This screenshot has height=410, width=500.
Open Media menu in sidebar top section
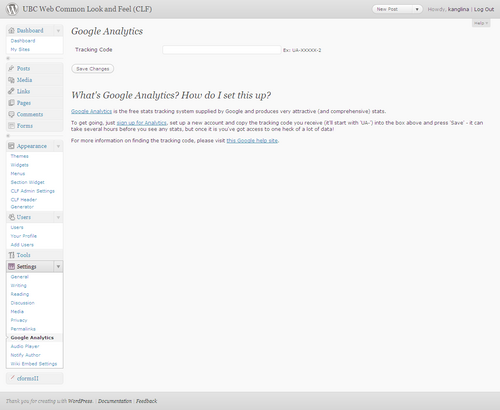(24, 80)
